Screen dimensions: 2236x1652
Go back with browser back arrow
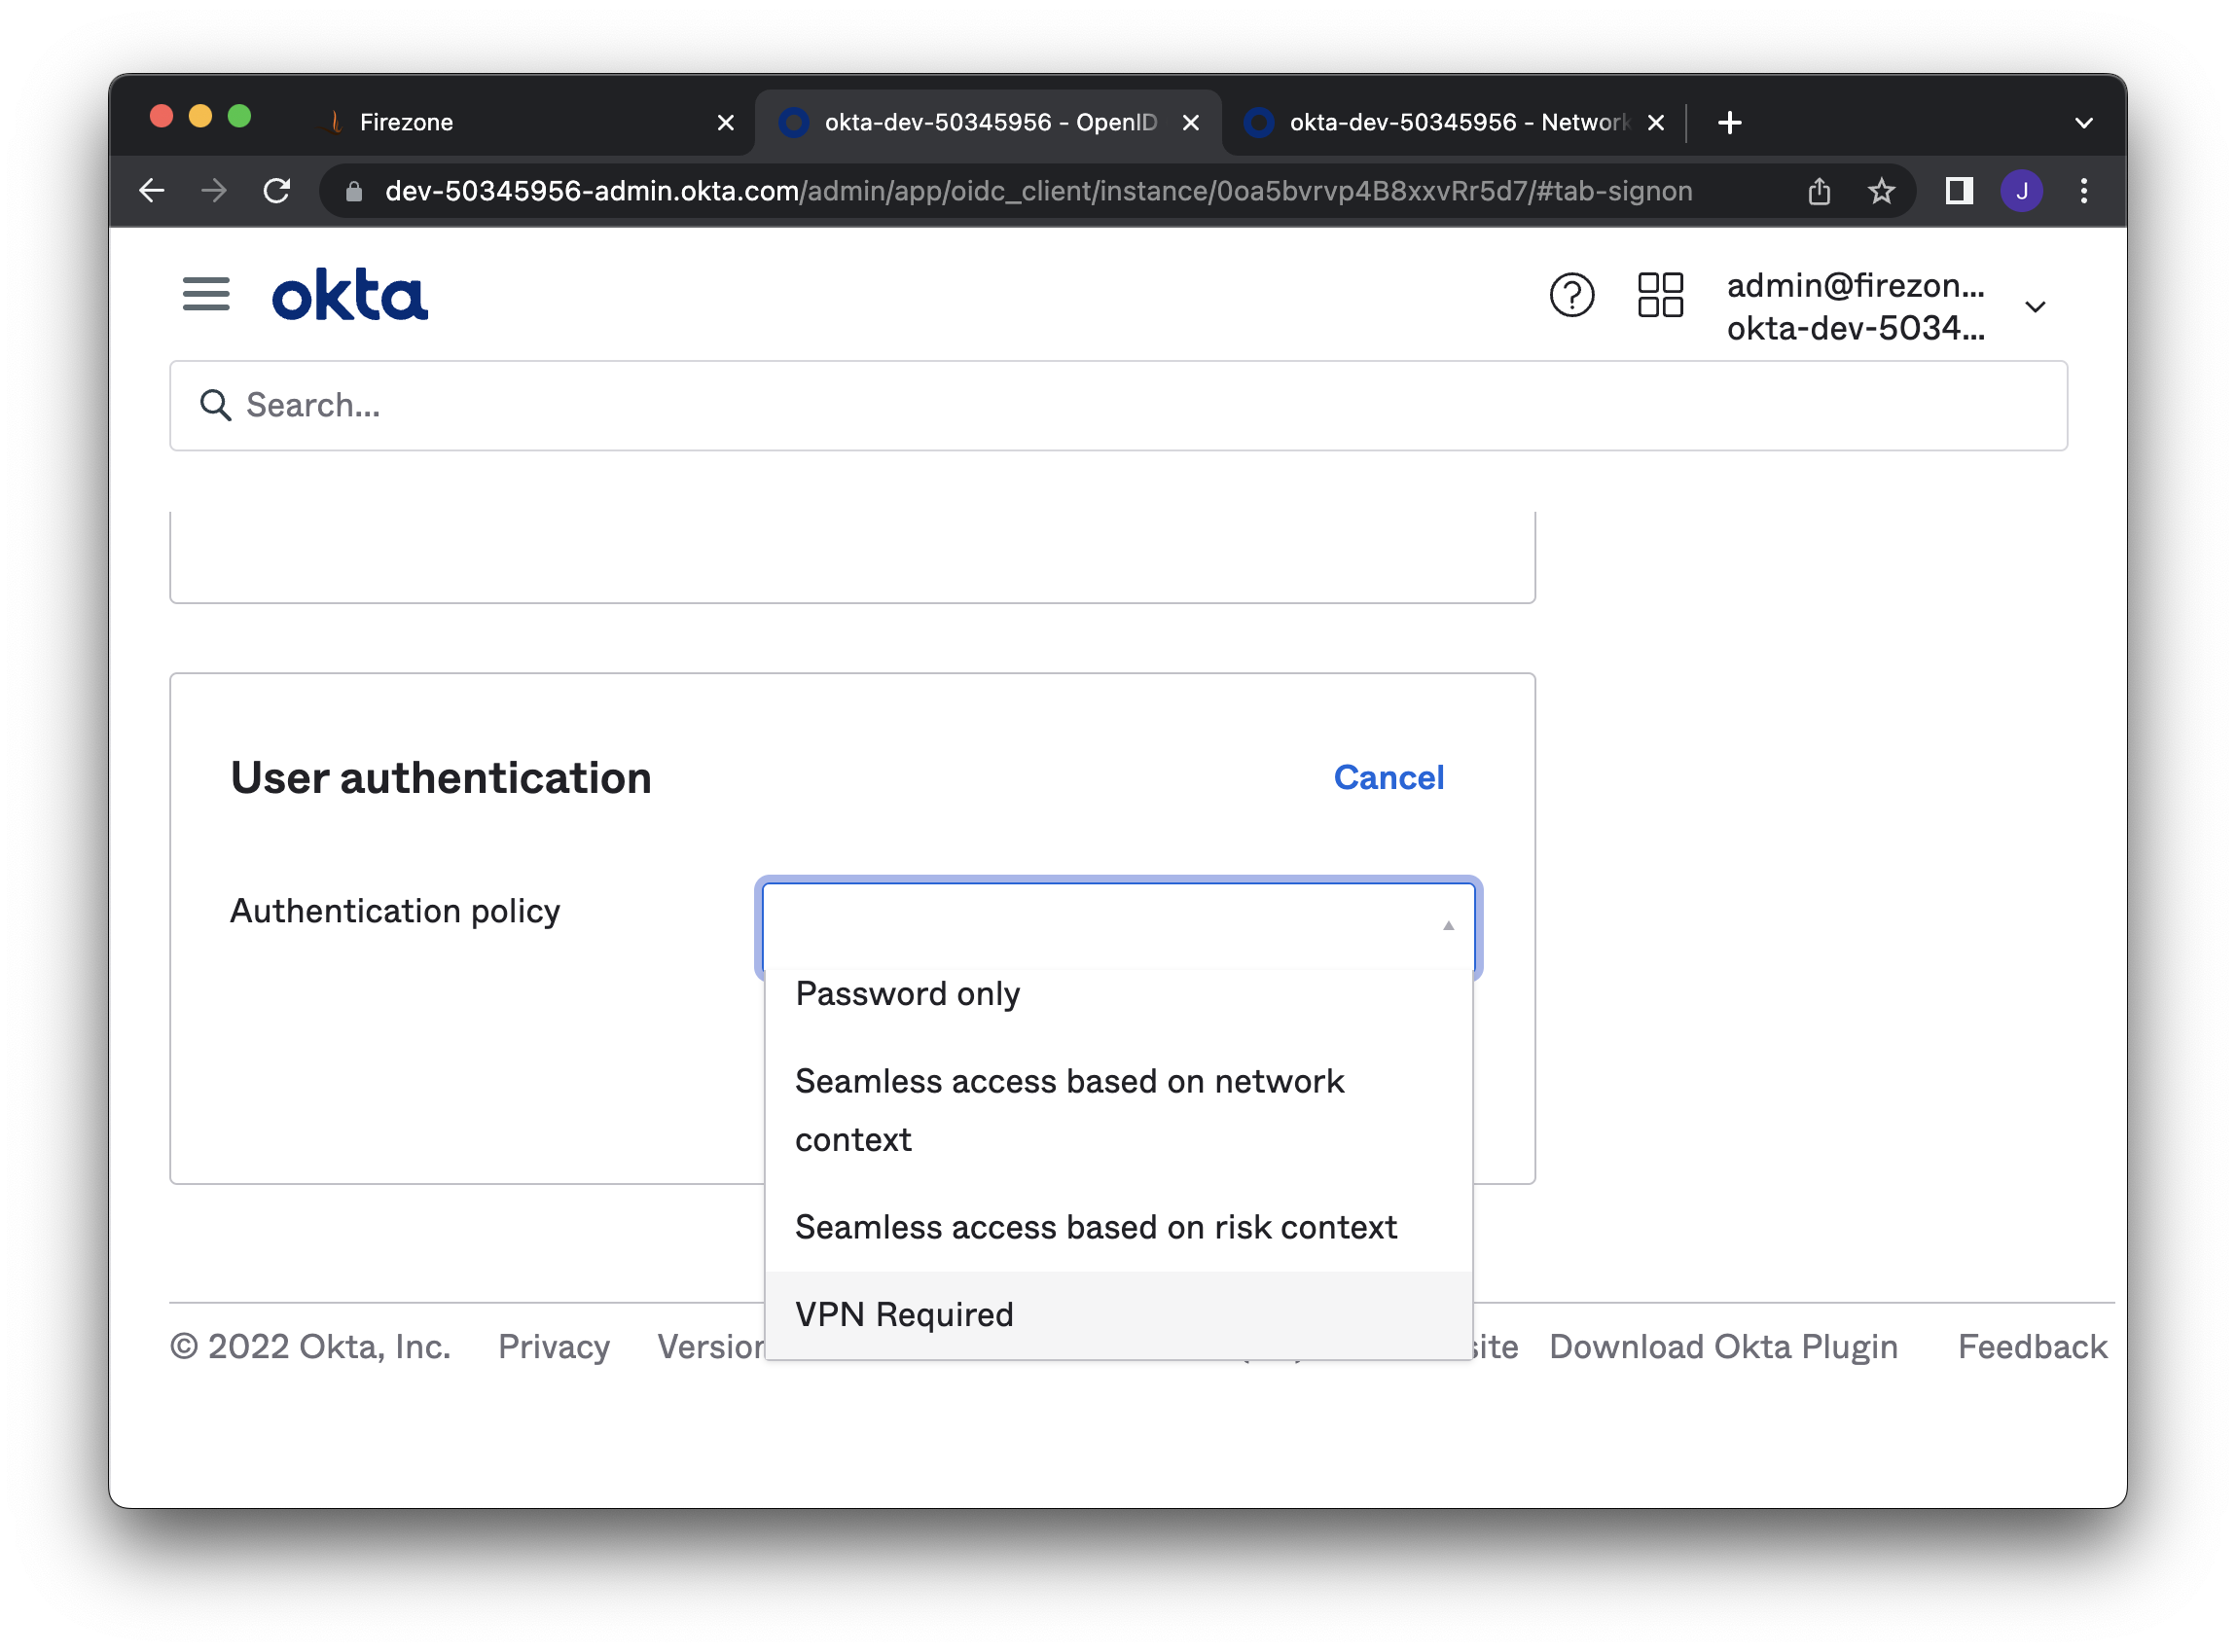[152, 191]
